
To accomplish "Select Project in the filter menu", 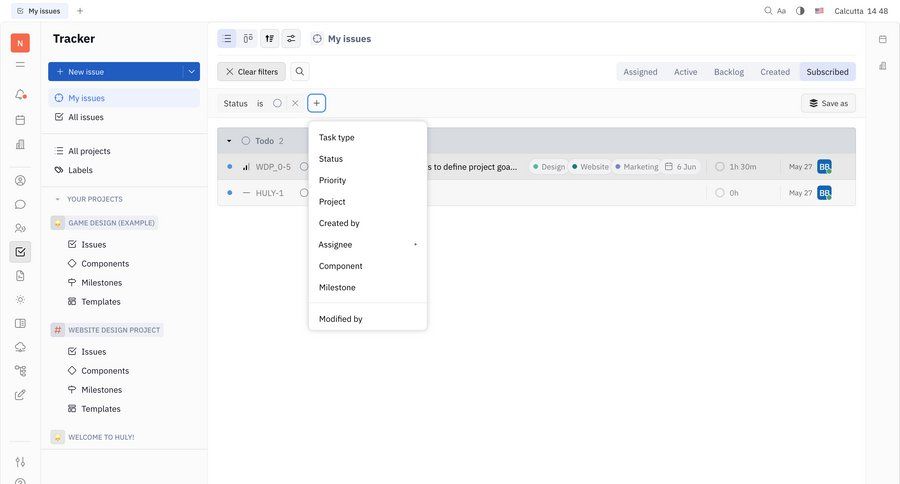I will [x=367, y=202].
